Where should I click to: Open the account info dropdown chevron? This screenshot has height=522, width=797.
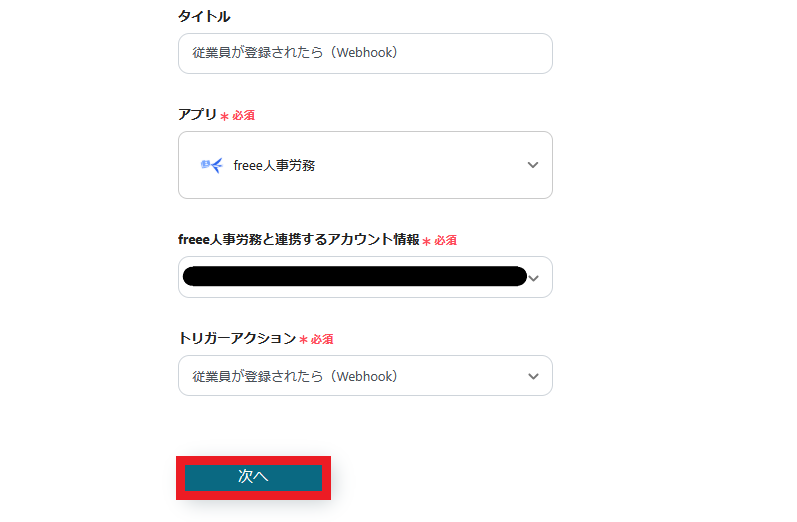[x=534, y=278]
